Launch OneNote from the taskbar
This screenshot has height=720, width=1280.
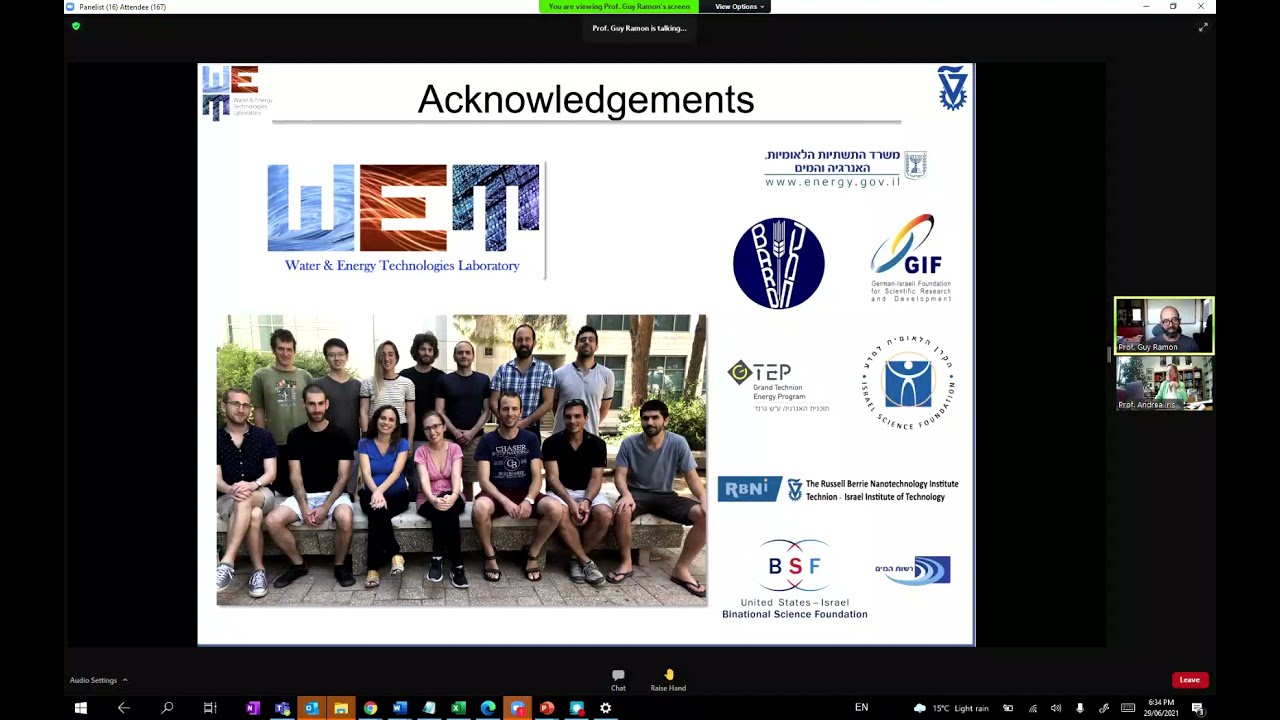click(253, 708)
